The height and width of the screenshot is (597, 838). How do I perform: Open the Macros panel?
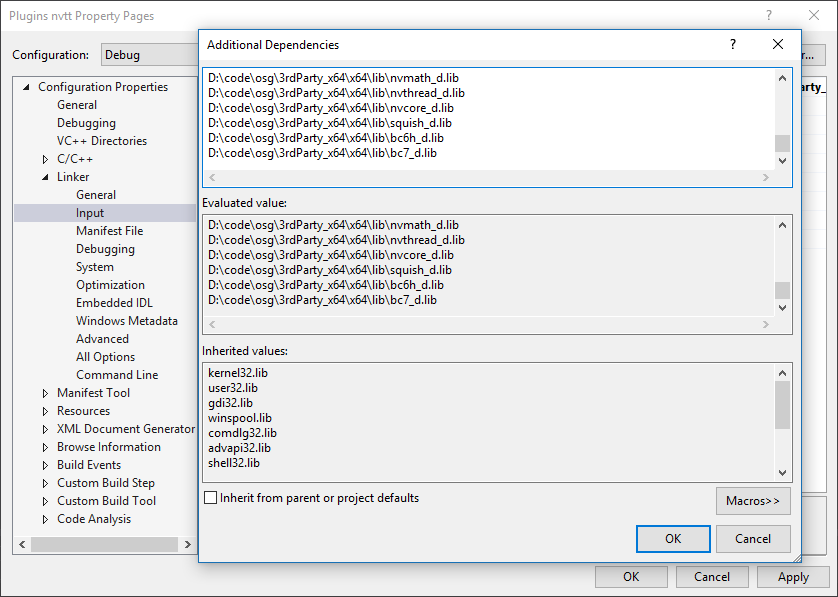click(x=753, y=500)
